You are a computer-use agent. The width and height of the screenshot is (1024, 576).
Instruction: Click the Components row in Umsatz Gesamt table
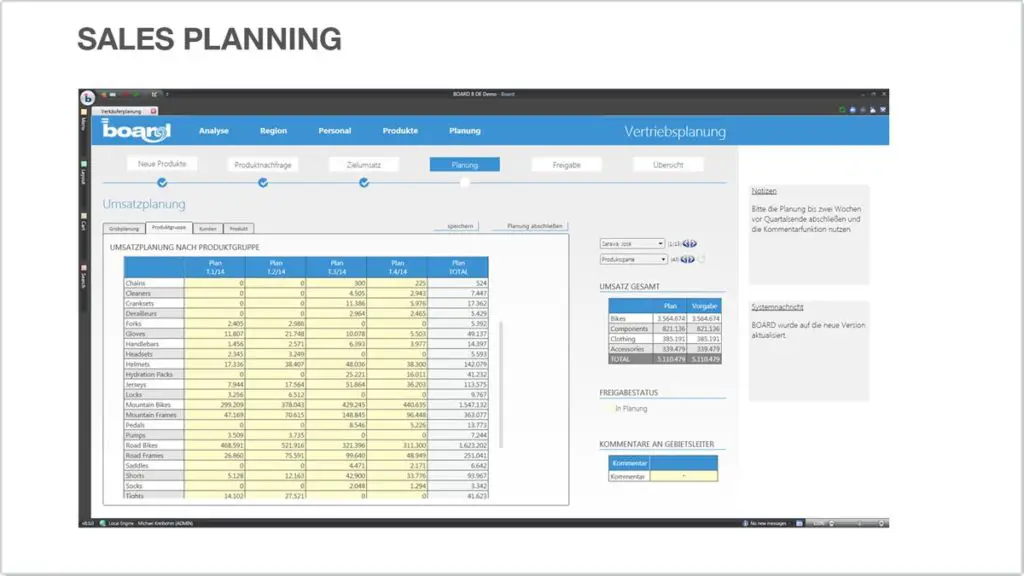[665, 328]
